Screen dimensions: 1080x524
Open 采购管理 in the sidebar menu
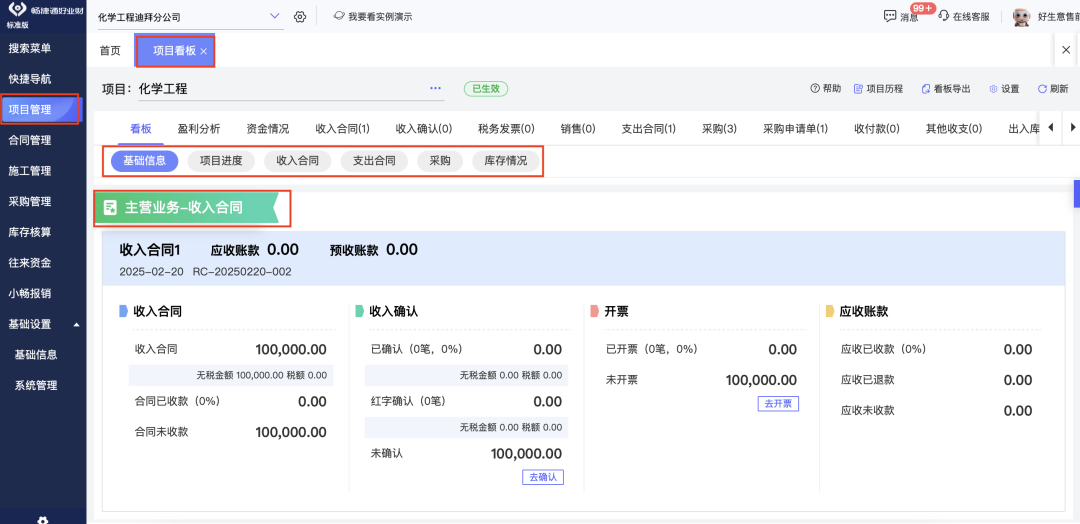30,202
